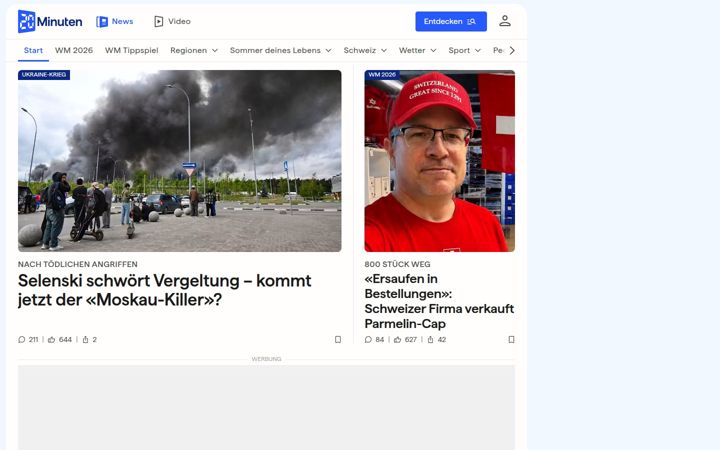720x450 pixels.
Task: Open the smoke cloud article photo
Action: [x=180, y=161]
